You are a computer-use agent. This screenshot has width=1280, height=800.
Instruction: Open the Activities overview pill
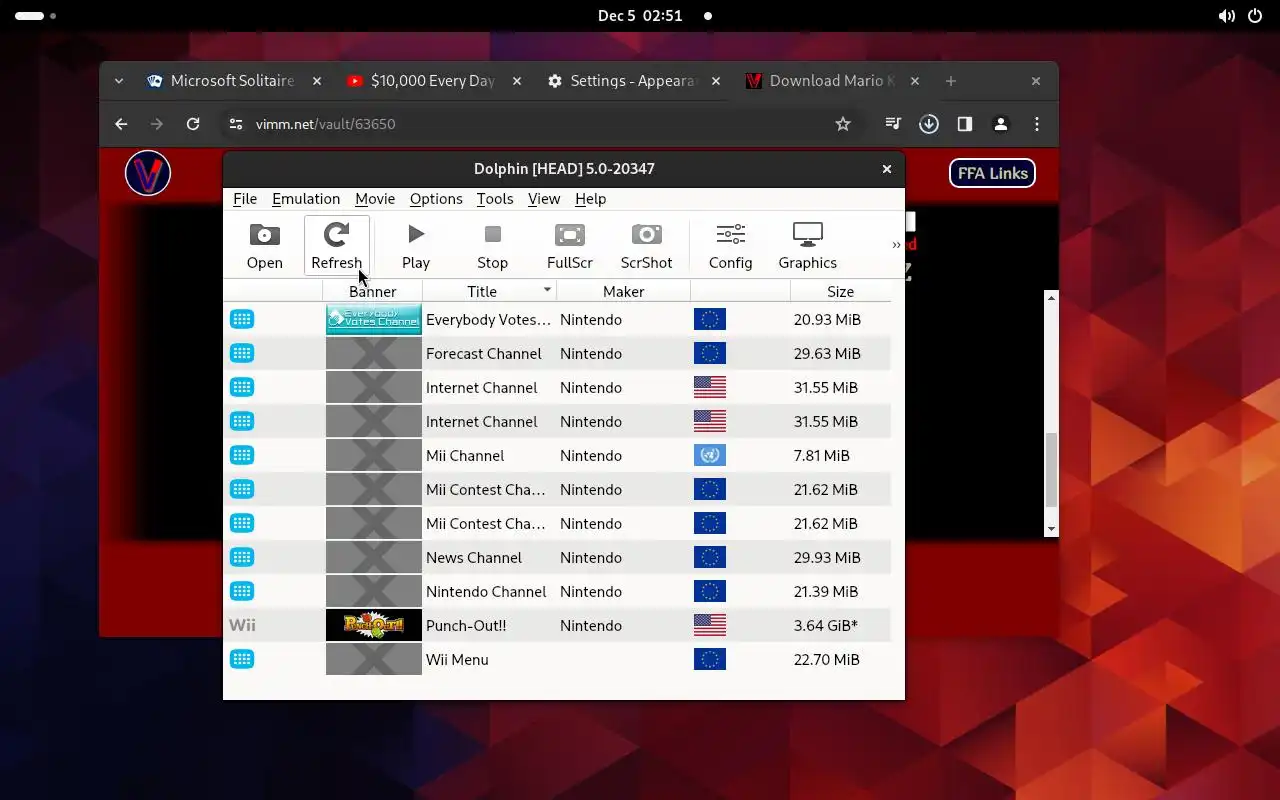coord(36,16)
